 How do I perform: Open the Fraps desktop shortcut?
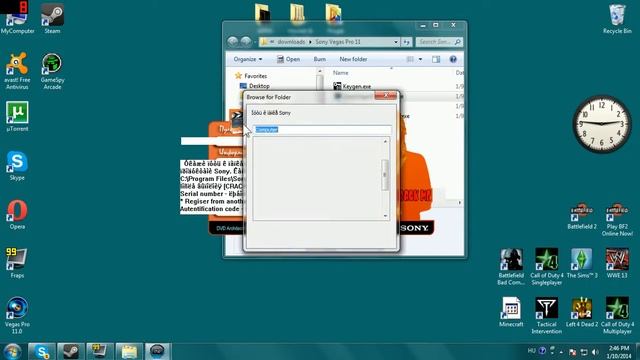click(x=17, y=263)
